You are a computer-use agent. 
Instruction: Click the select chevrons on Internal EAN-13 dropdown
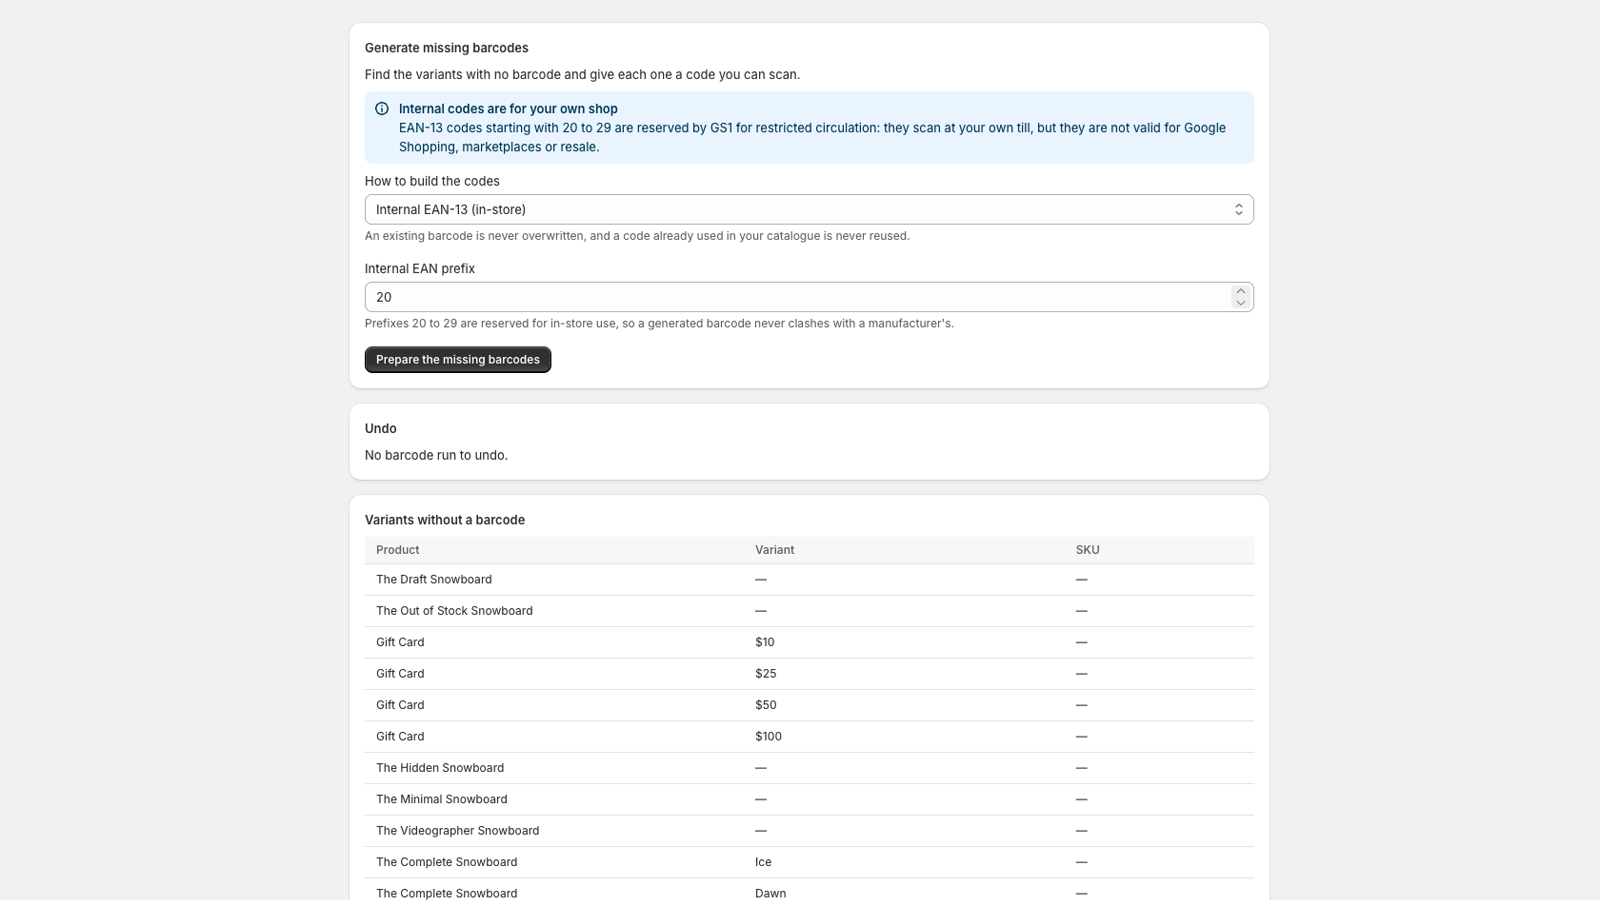1239,209
